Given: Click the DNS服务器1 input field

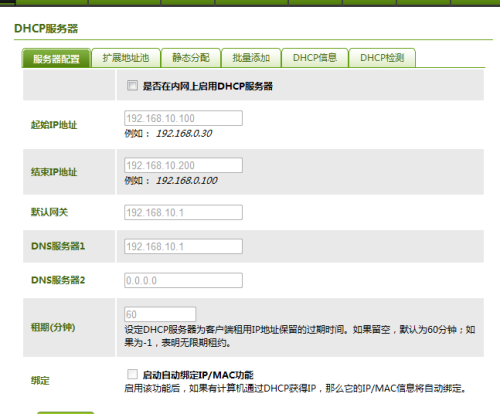Looking at the screenshot, I should pos(183,247).
